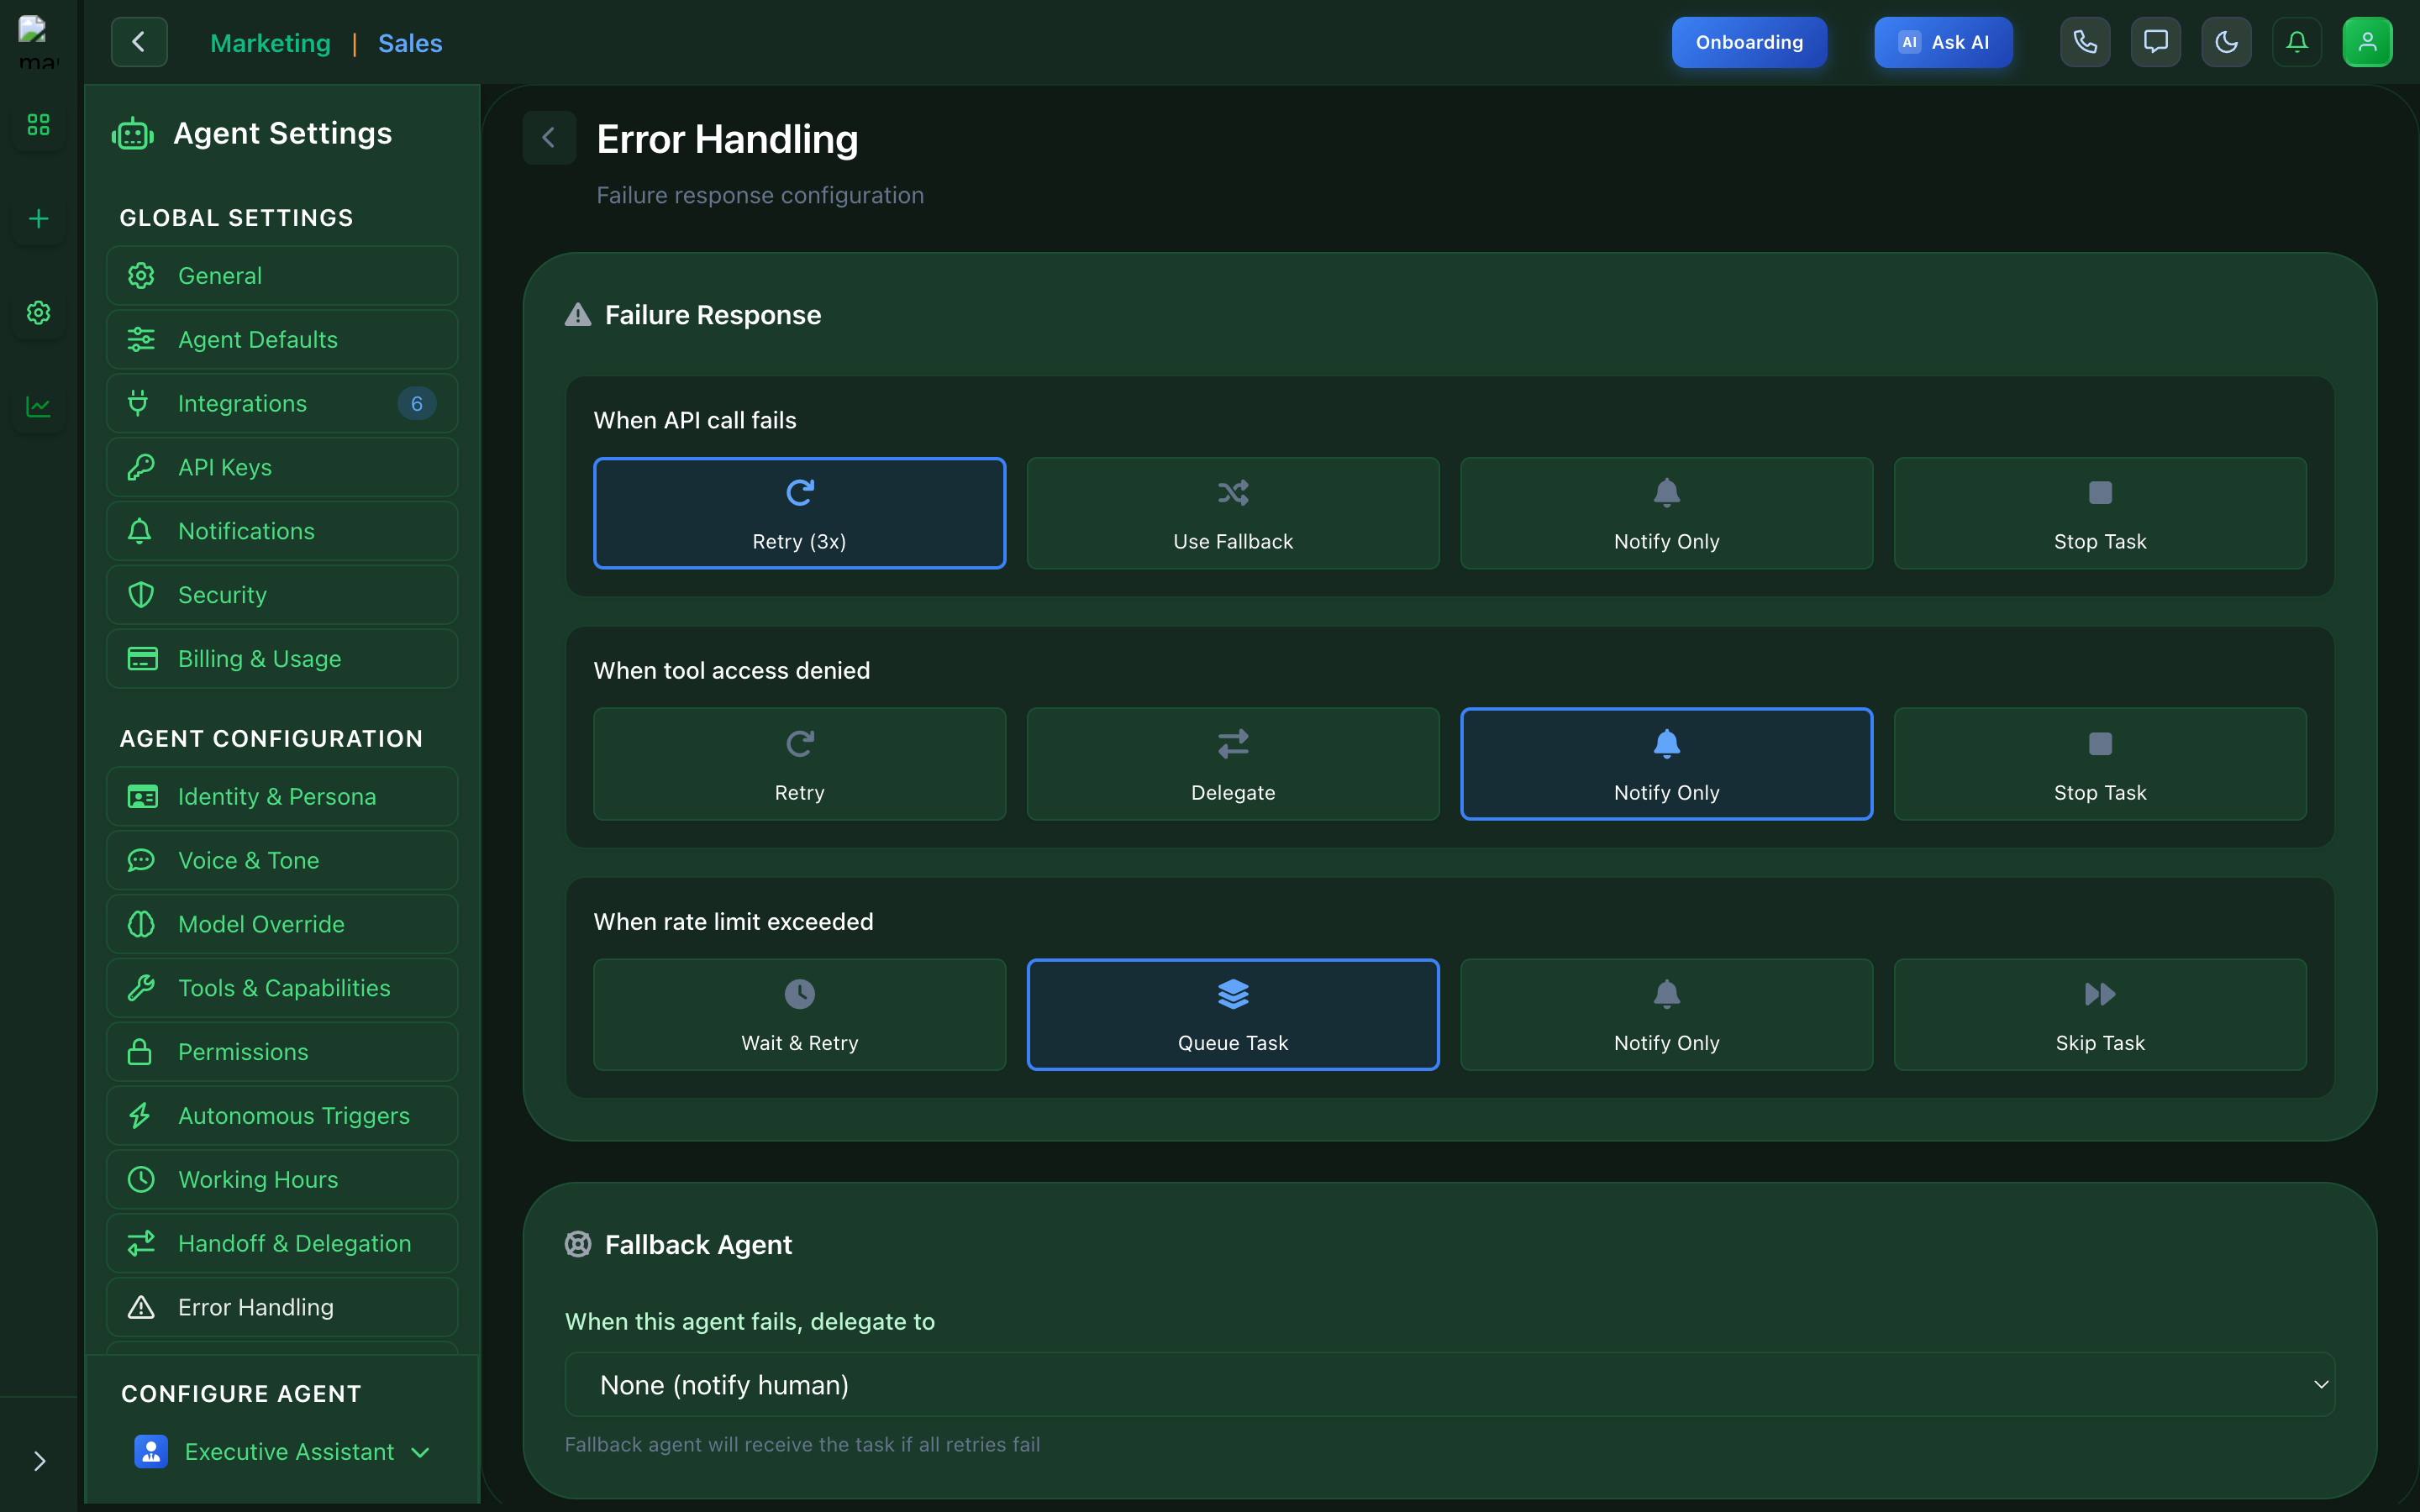Select Stop Task for tool access denied
The image size is (2420, 1512).
pos(2100,764)
